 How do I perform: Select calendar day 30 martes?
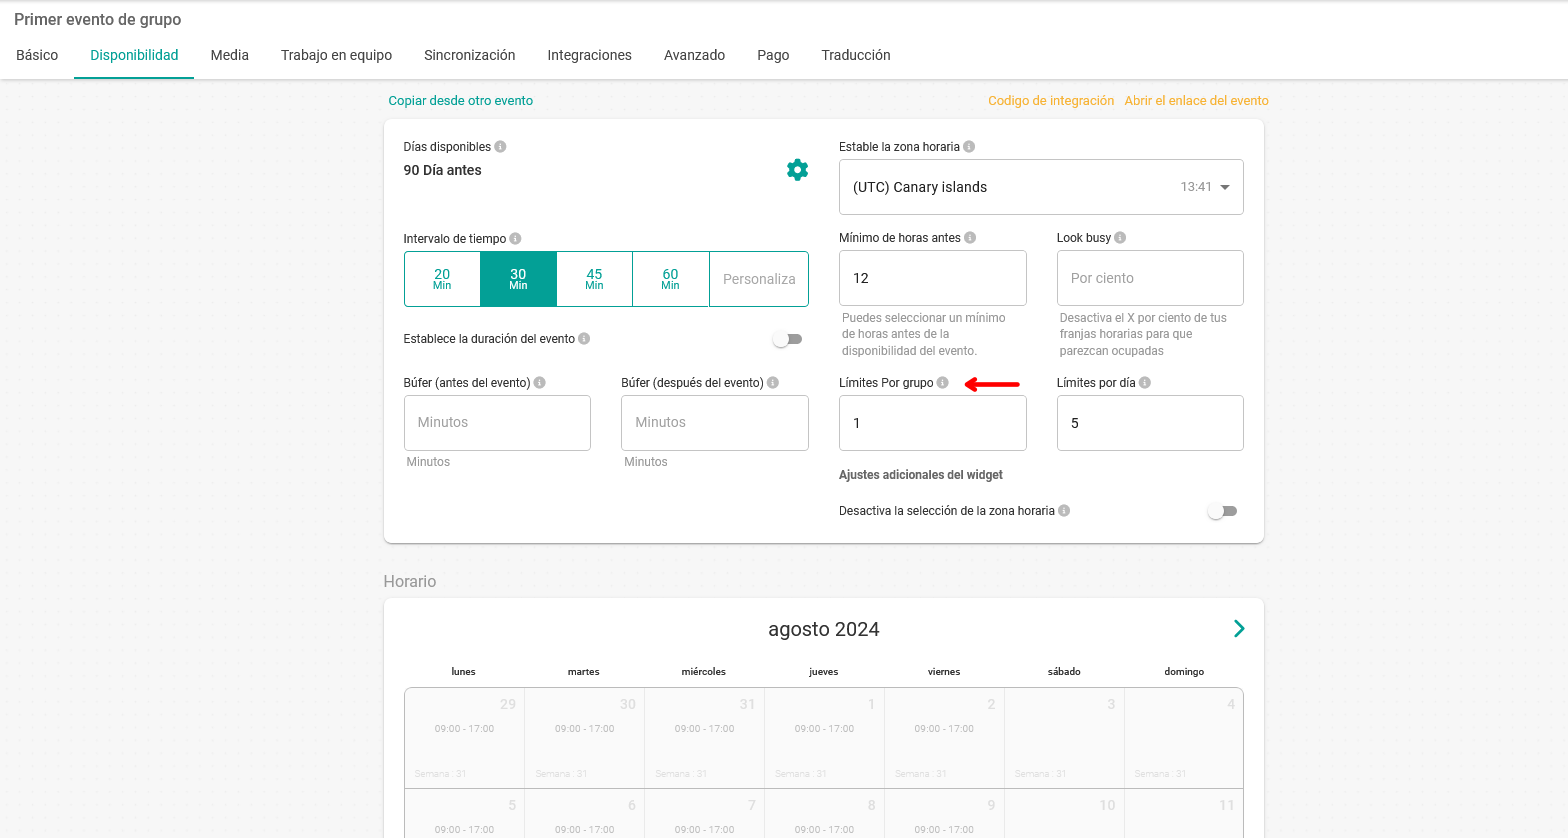click(584, 738)
